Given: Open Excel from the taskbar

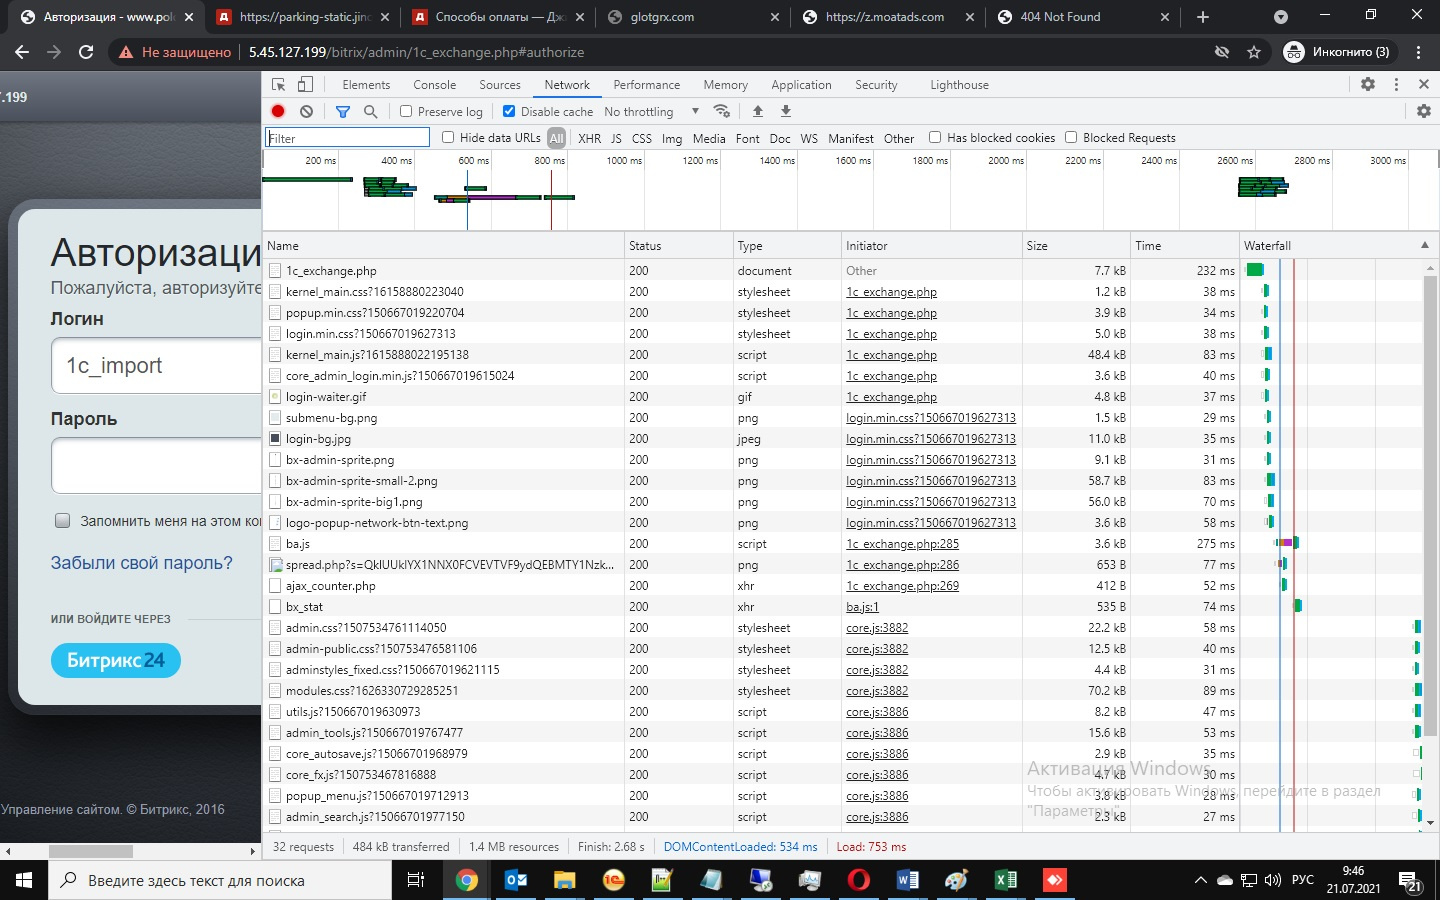Looking at the screenshot, I should coord(1006,880).
